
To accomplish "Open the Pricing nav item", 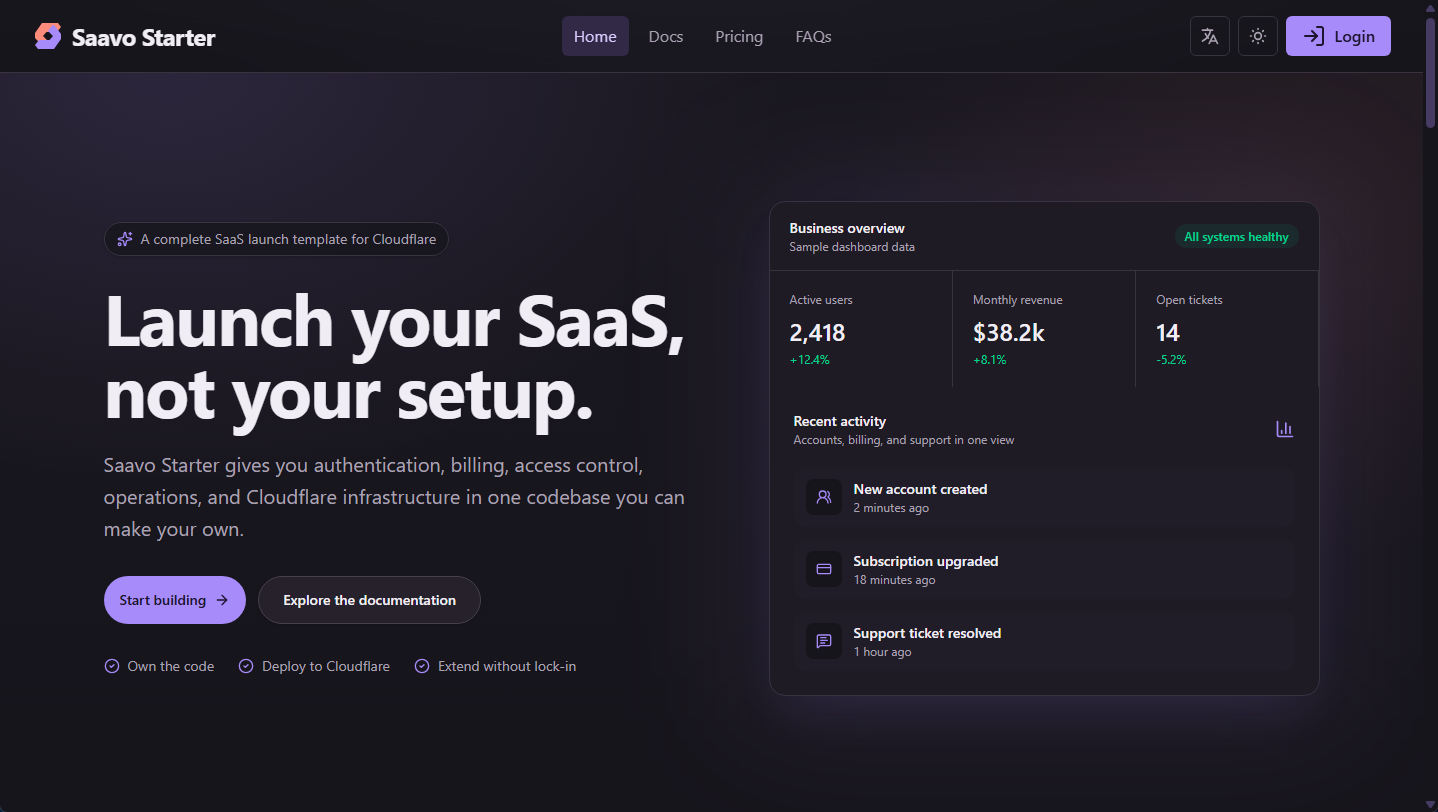I will [739, 36].
